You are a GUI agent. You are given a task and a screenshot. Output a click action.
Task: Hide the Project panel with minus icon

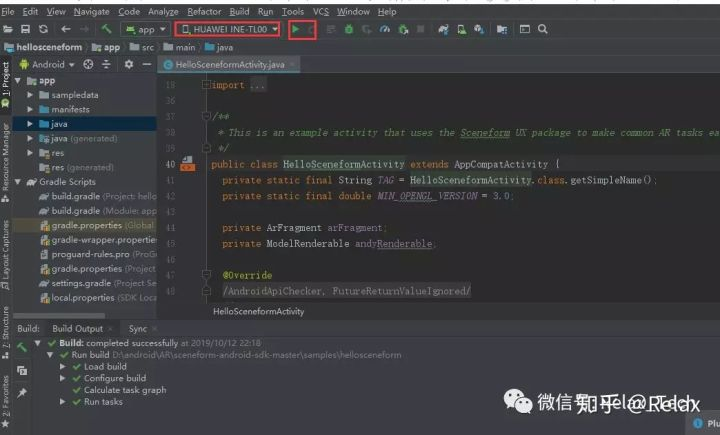coord(147,65)
